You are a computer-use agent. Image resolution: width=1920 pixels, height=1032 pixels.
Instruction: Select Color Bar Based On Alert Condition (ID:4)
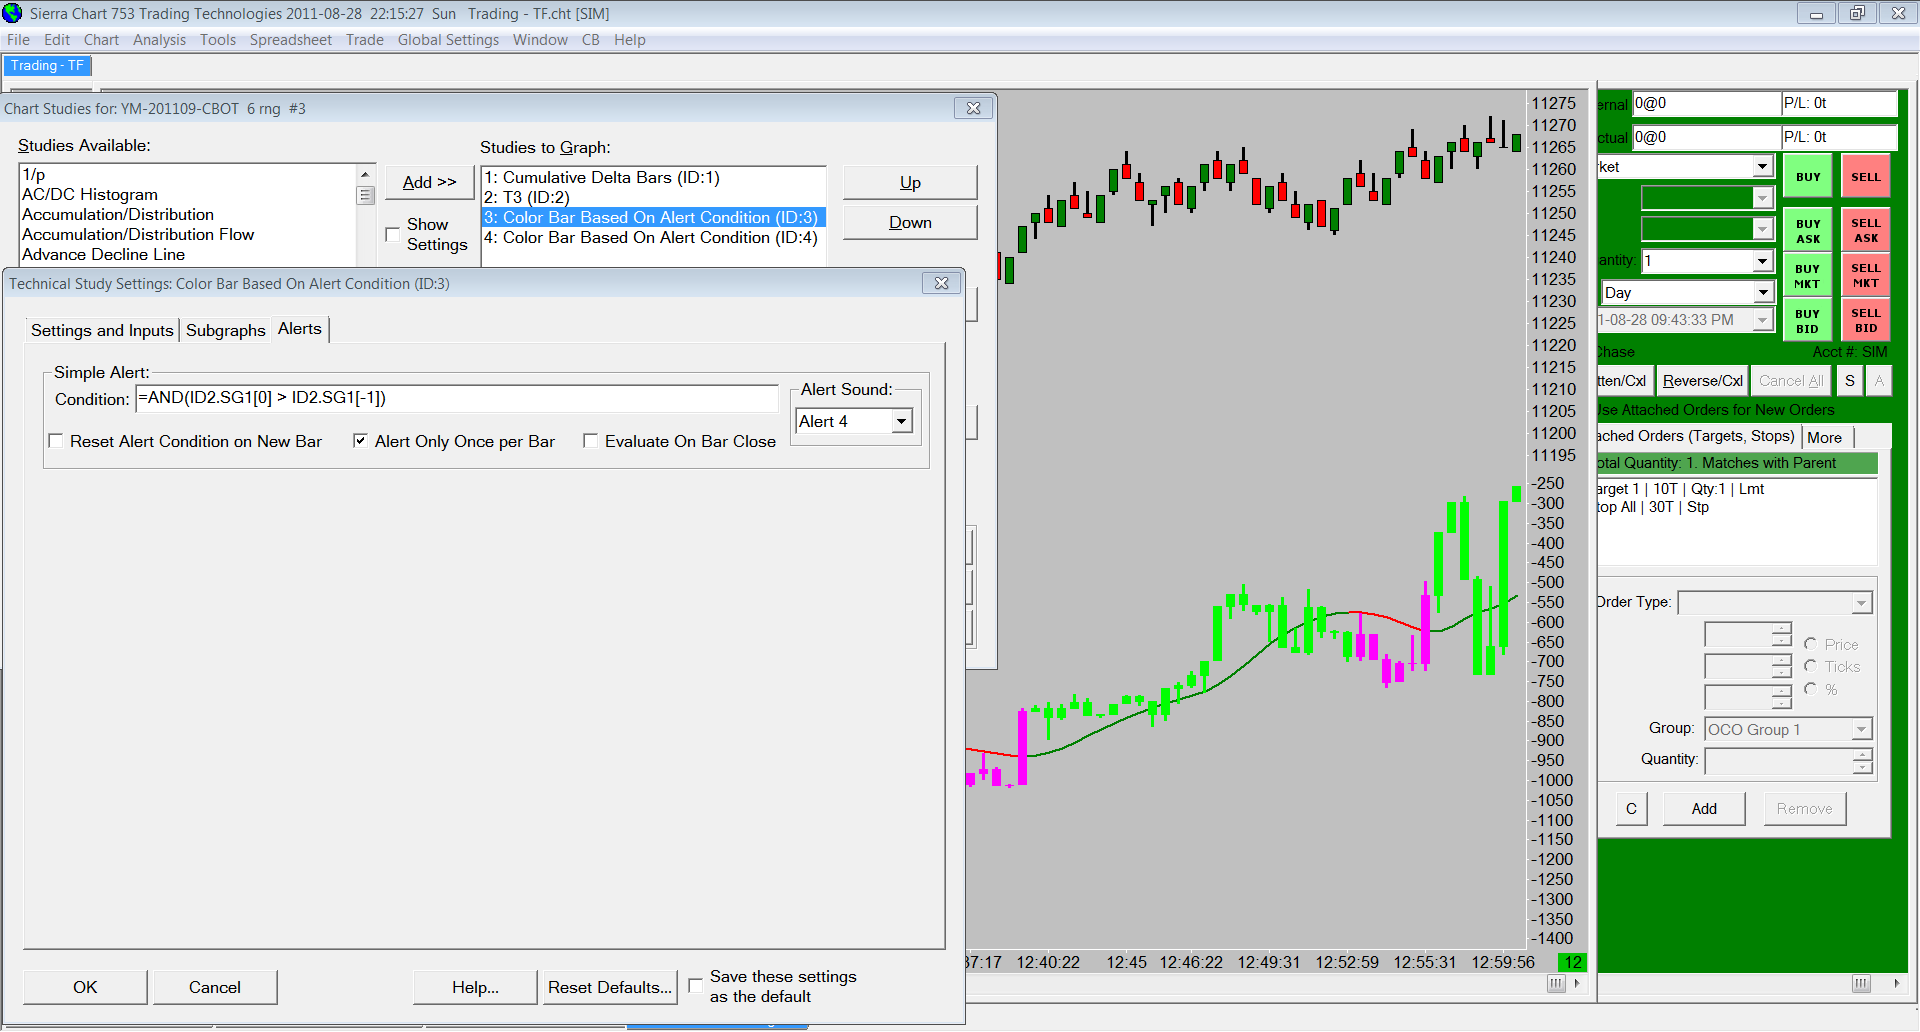653,237
